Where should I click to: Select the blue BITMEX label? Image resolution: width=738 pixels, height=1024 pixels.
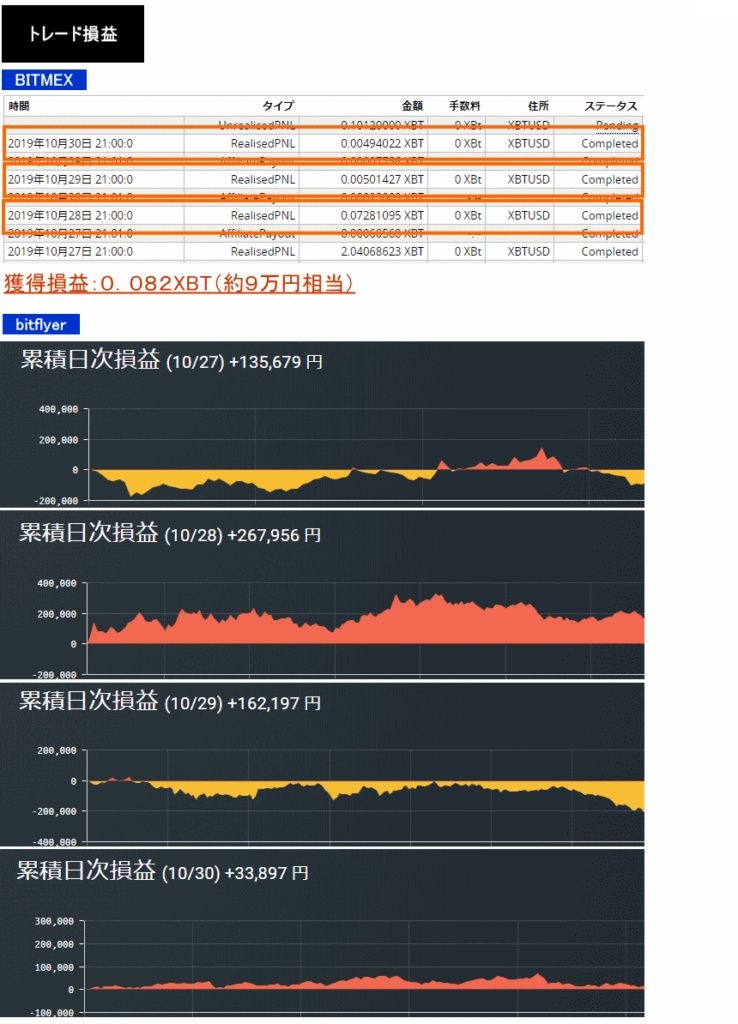(44, 80)
